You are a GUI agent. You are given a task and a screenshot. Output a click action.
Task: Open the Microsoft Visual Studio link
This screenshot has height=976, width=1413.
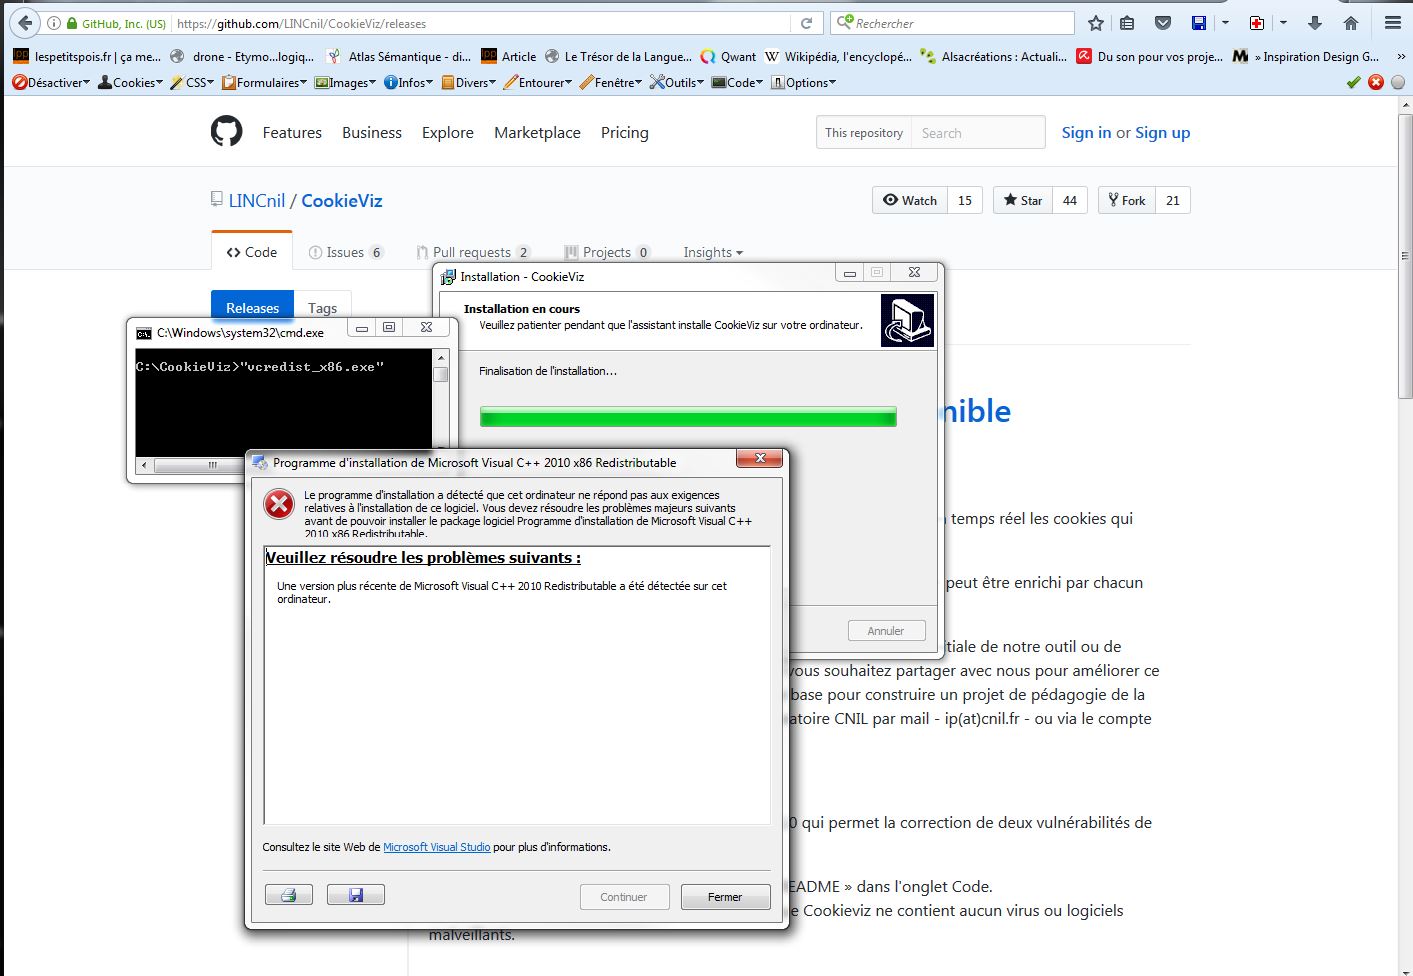(x=436, y=847)
